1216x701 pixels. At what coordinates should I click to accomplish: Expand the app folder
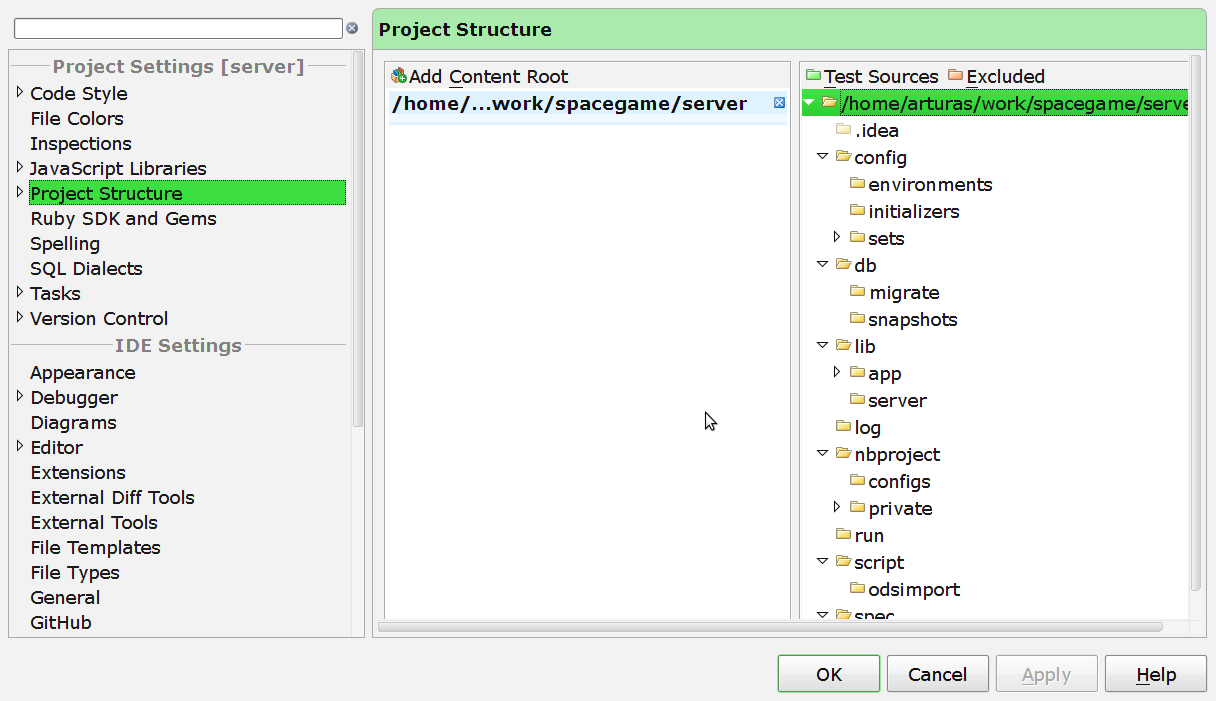(x=837, y=372)
